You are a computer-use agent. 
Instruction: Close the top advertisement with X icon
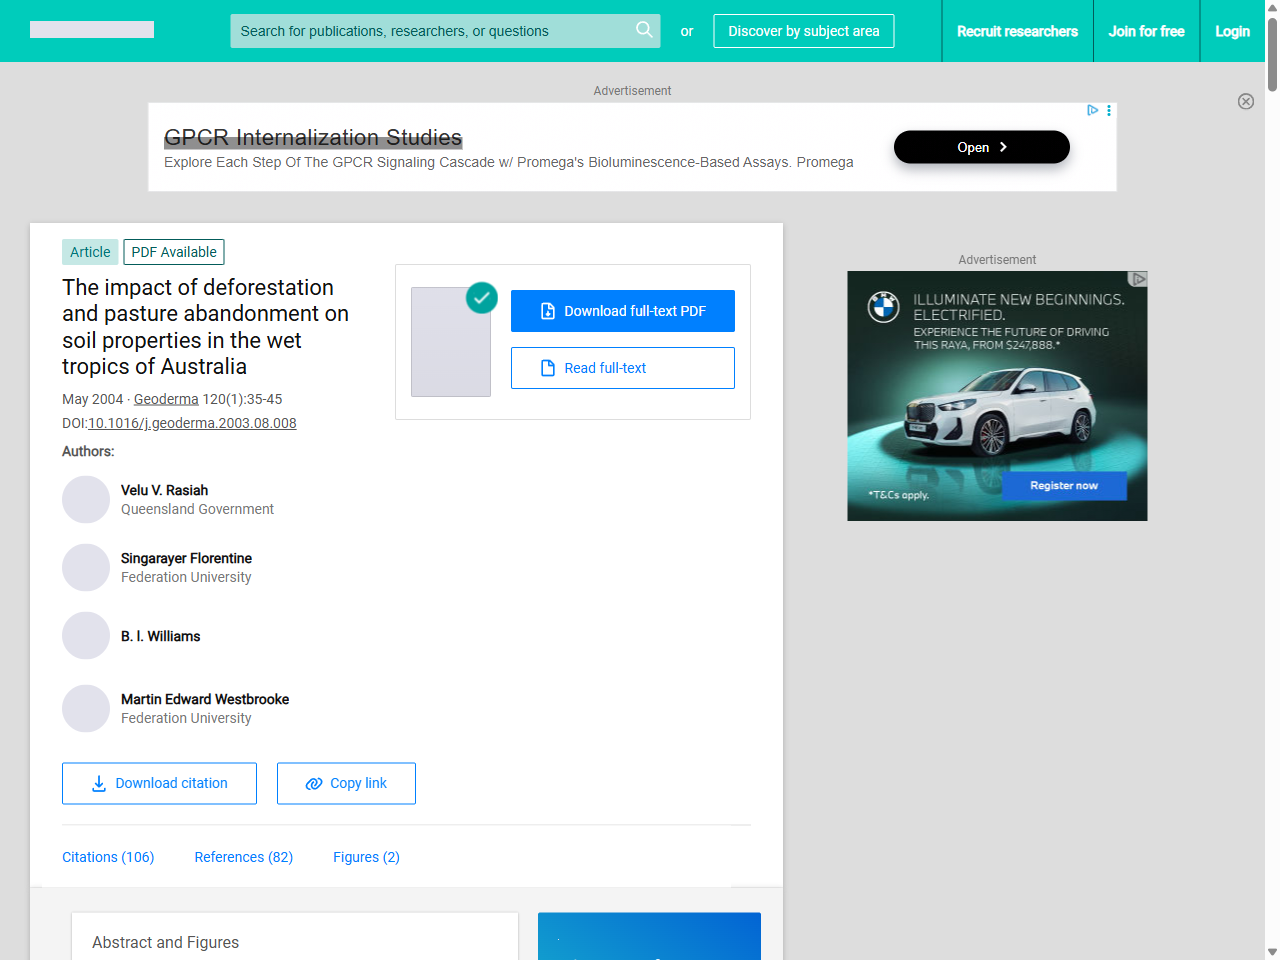point(1245,101)
